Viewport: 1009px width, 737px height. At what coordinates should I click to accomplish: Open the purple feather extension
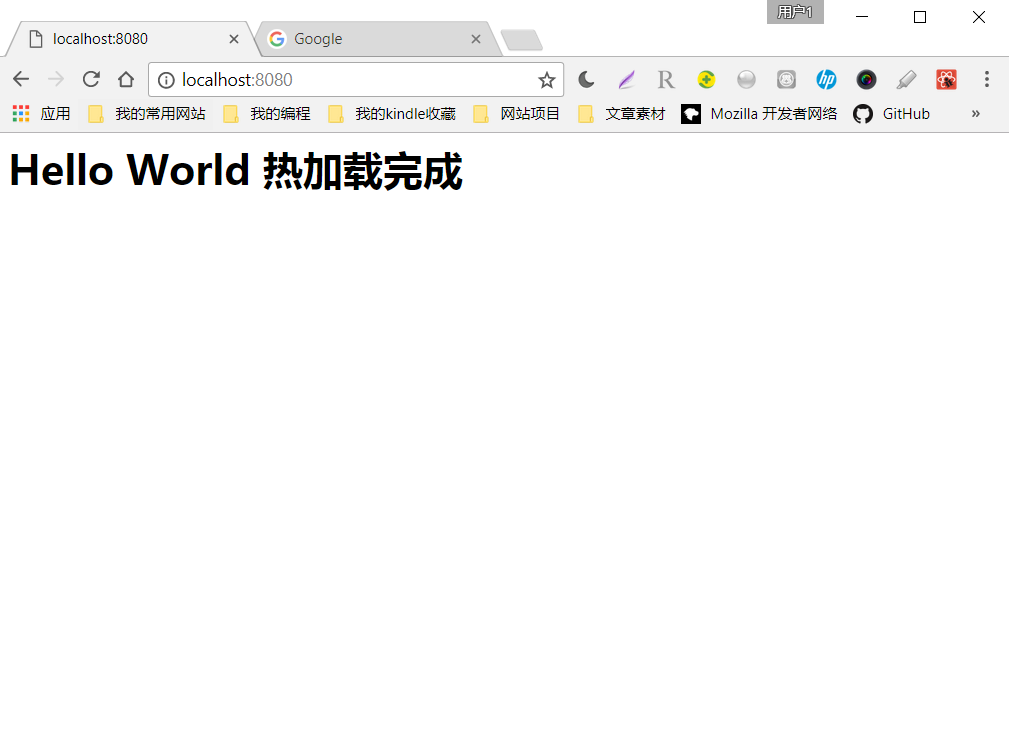(x=626, y=79)
